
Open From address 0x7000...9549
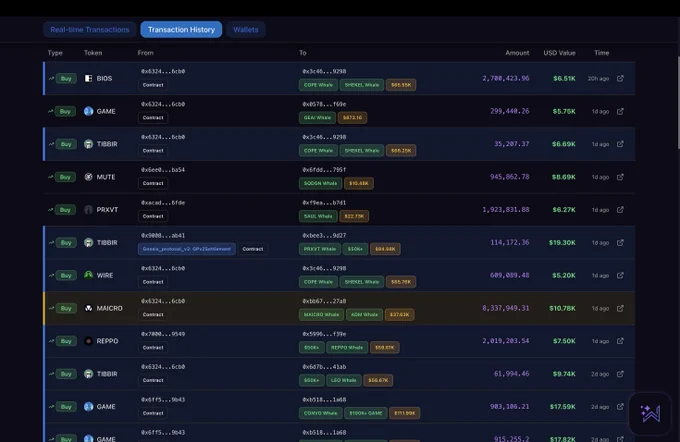click(163, 334)
